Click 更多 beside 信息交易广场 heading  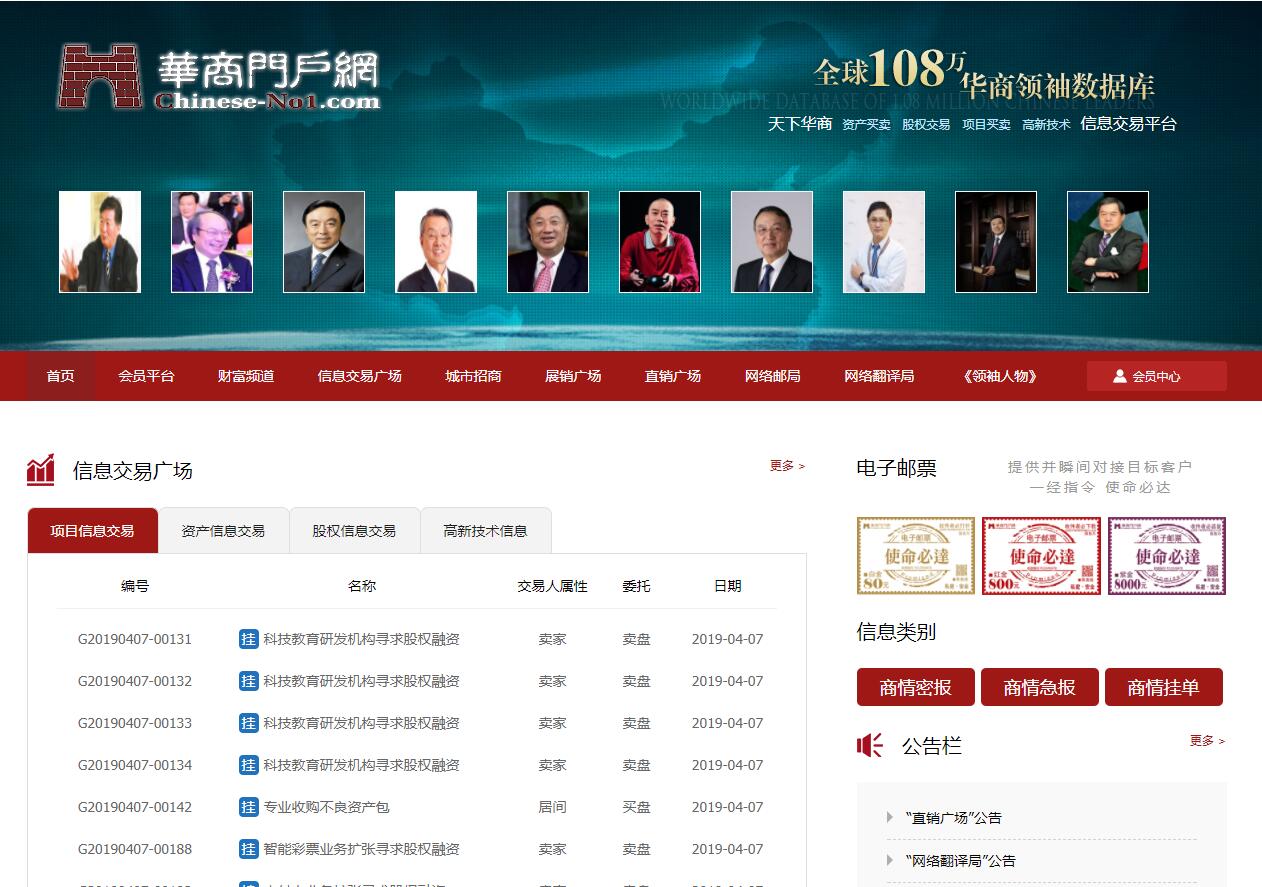(x=787, y=465)
